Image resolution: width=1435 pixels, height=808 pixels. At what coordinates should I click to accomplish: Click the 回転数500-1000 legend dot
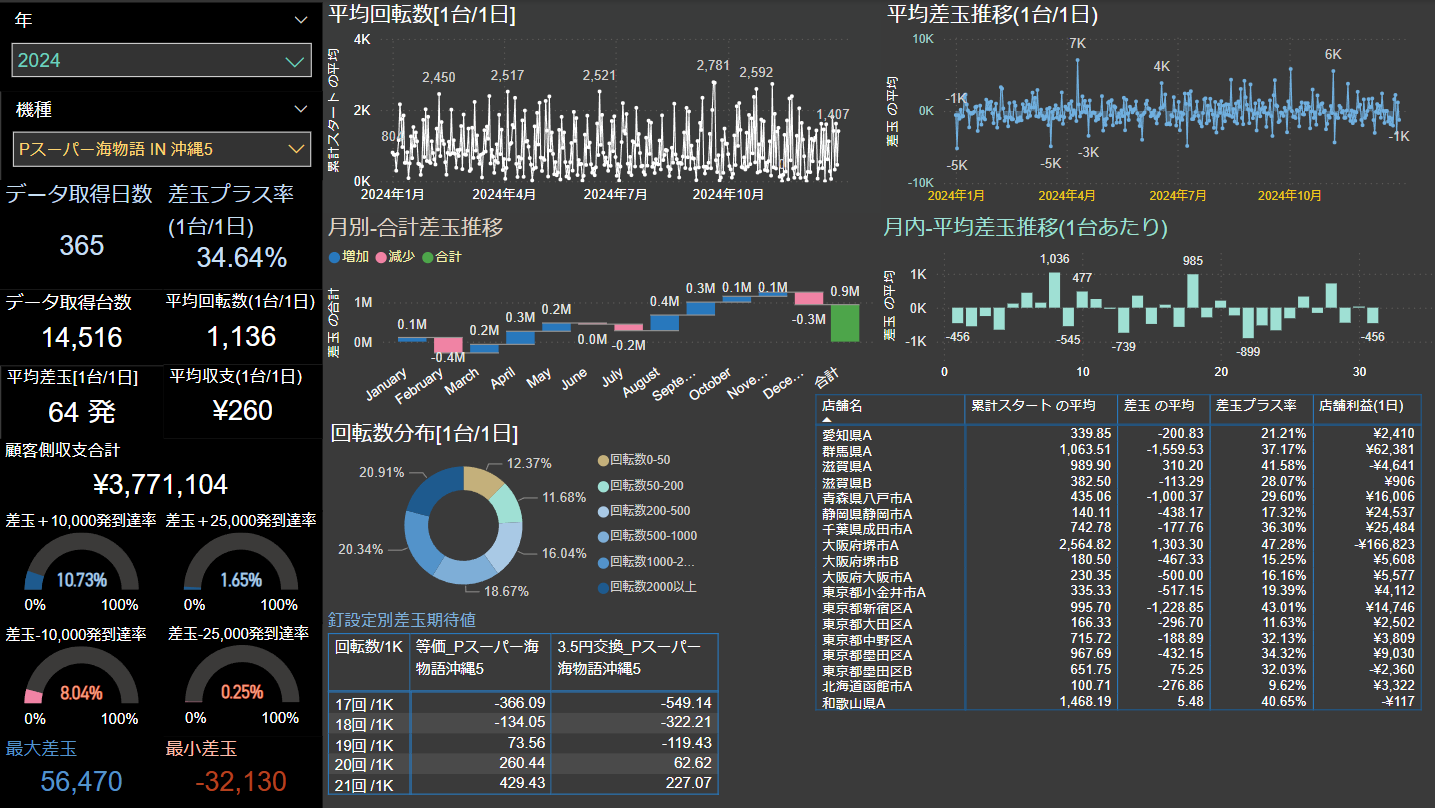(602, 536)
